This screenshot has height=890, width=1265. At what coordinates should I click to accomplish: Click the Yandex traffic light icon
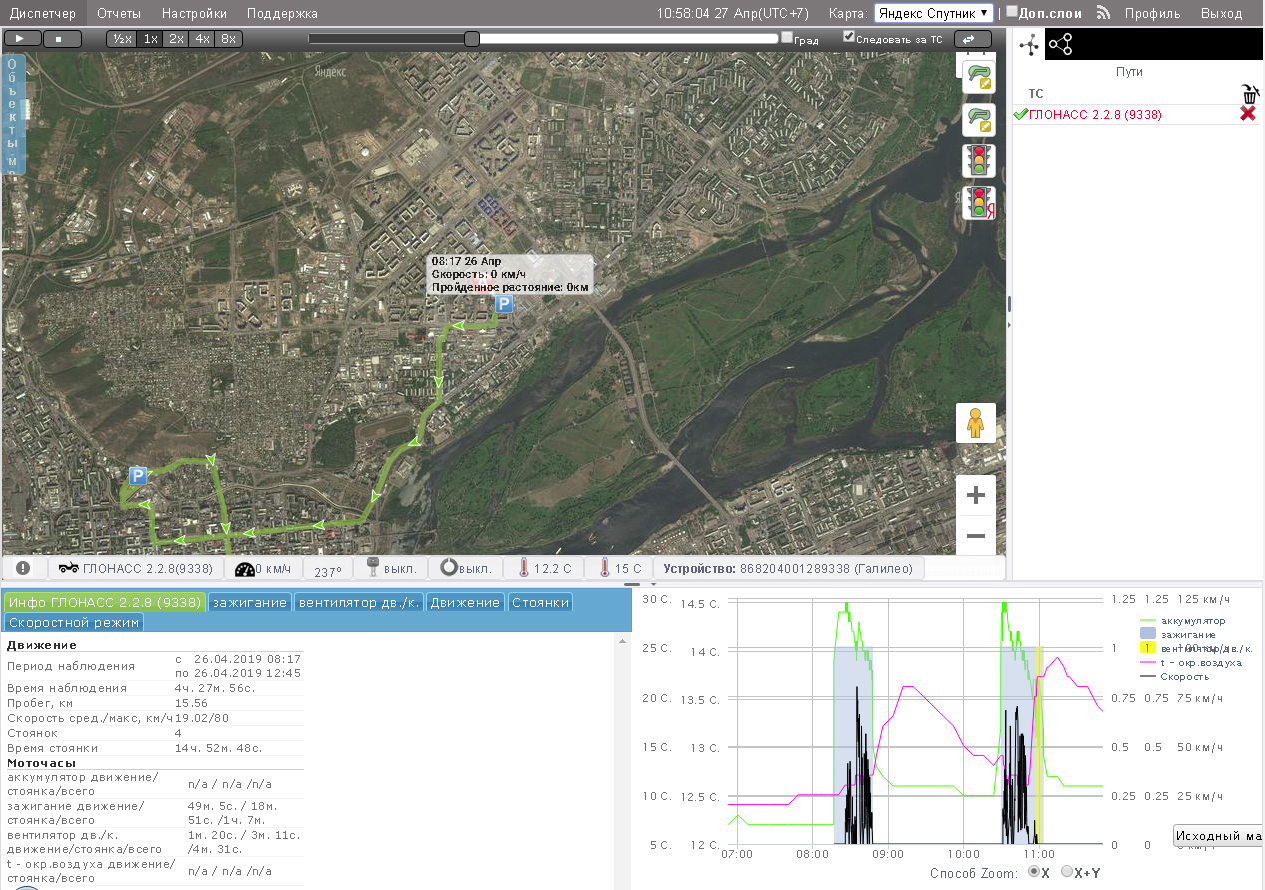pyautogui.click(x=978, y=203)
